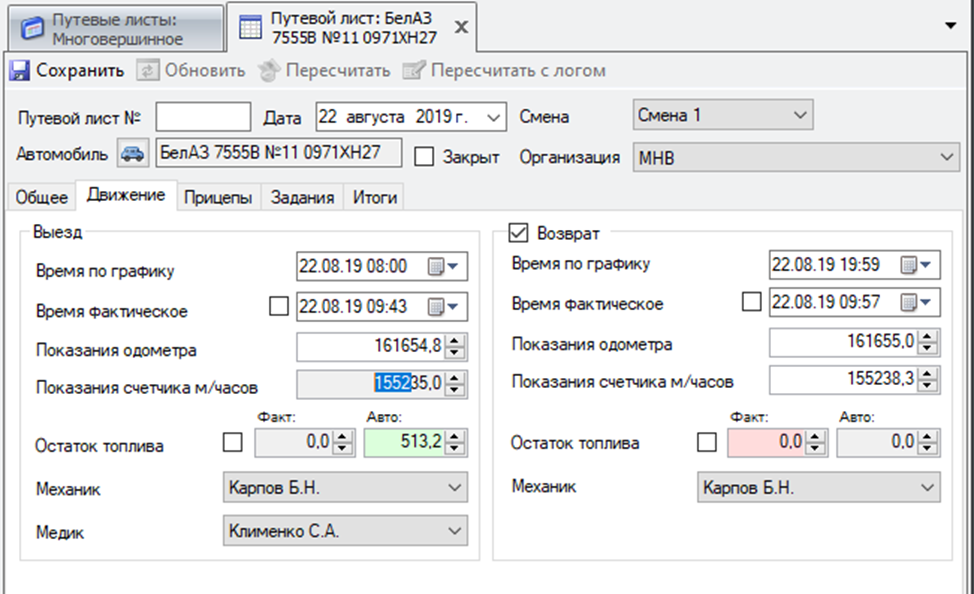Viewport: 974px width, 594px height.
Task: Switch to the Задания tab
Action: [x=302, y=197]
